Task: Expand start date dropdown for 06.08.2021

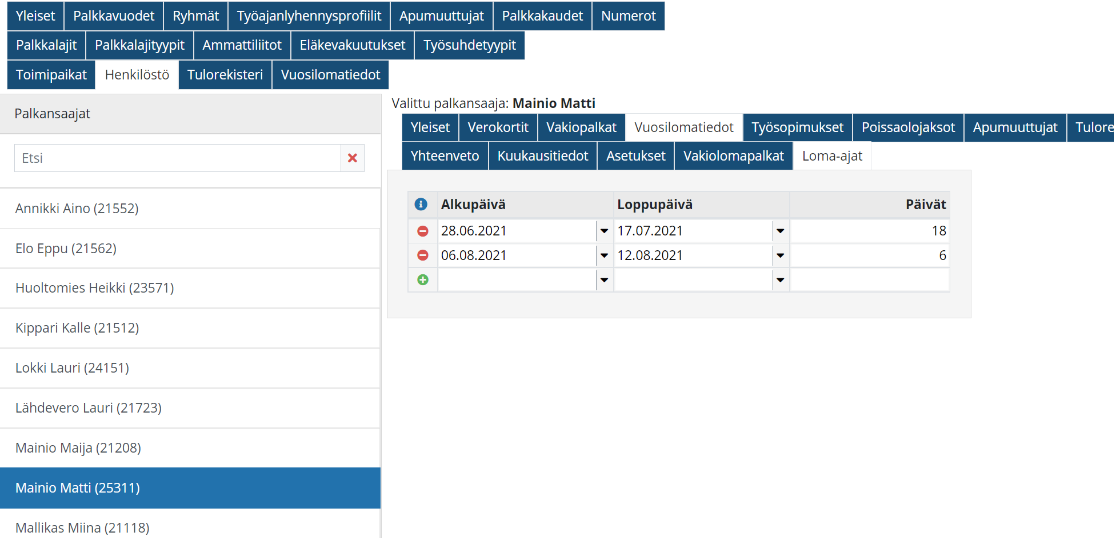Action: click(603, 255)
